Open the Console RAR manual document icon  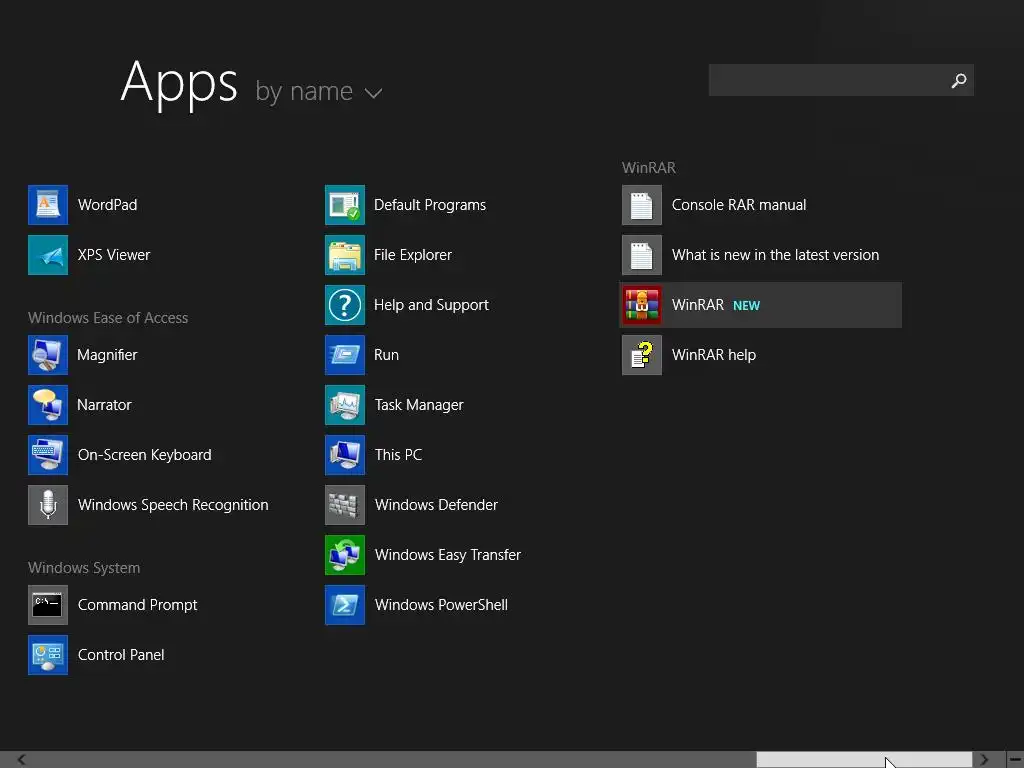click(642, 204)
